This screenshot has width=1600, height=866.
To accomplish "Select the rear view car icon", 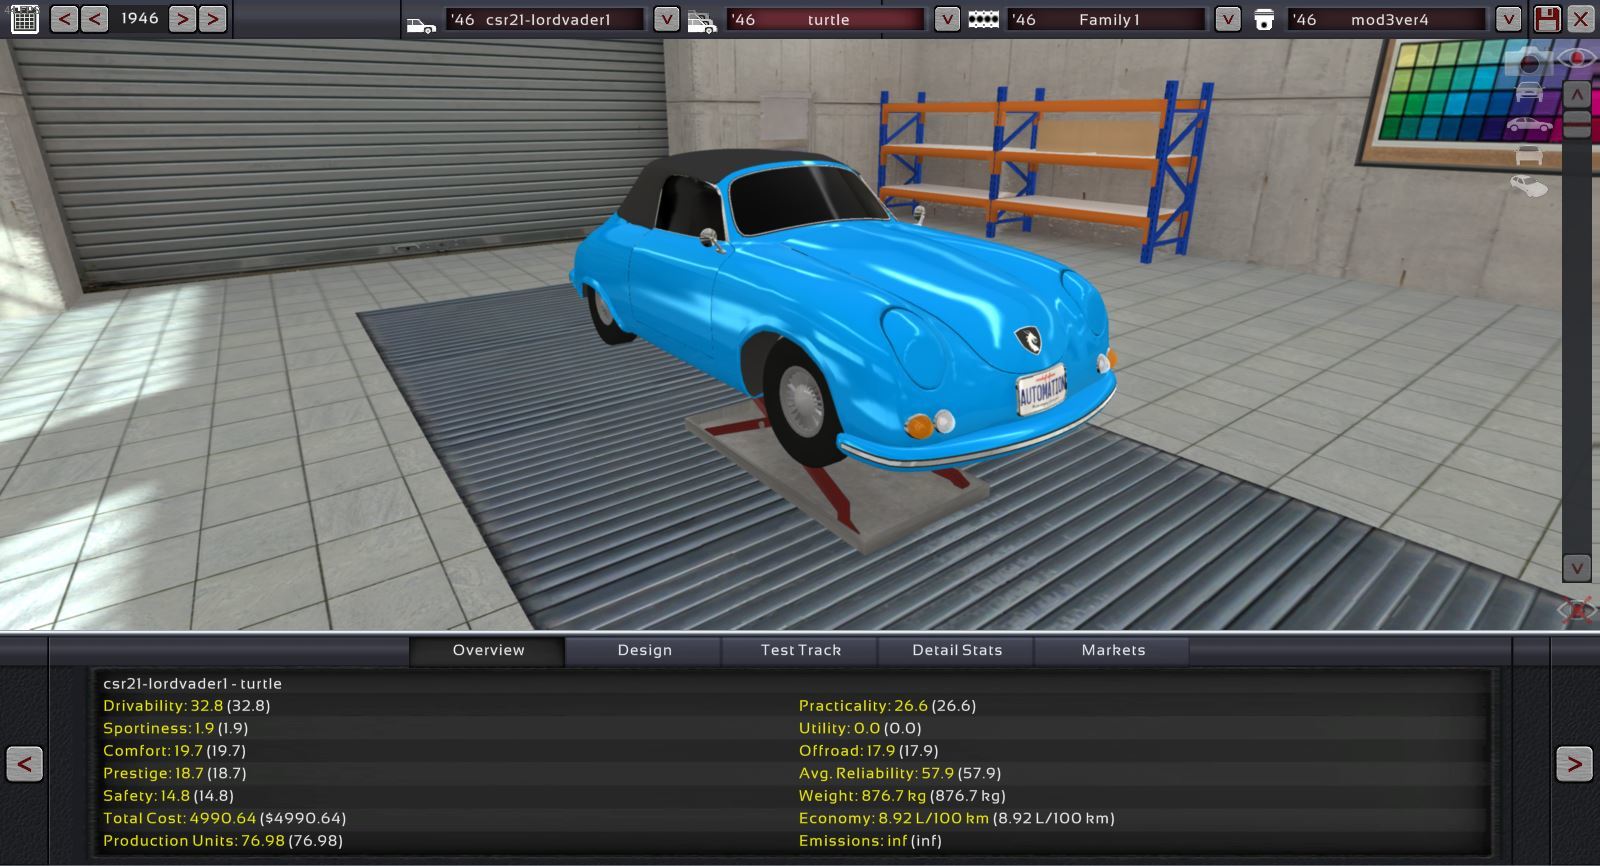I will click(1529, 156).
